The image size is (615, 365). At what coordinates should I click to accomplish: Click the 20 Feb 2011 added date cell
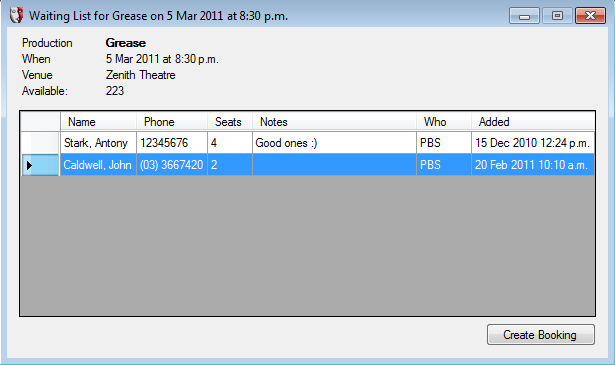[533, 165]
